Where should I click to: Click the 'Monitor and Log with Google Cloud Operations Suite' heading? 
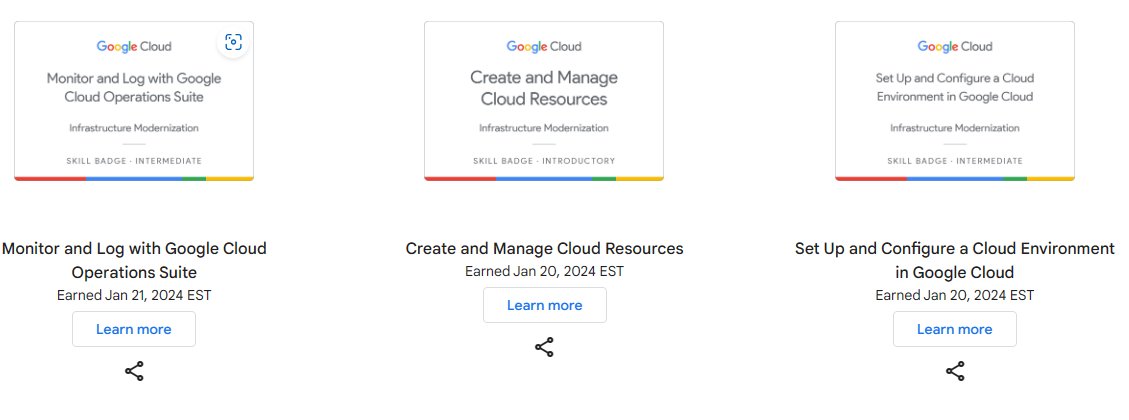134,260
